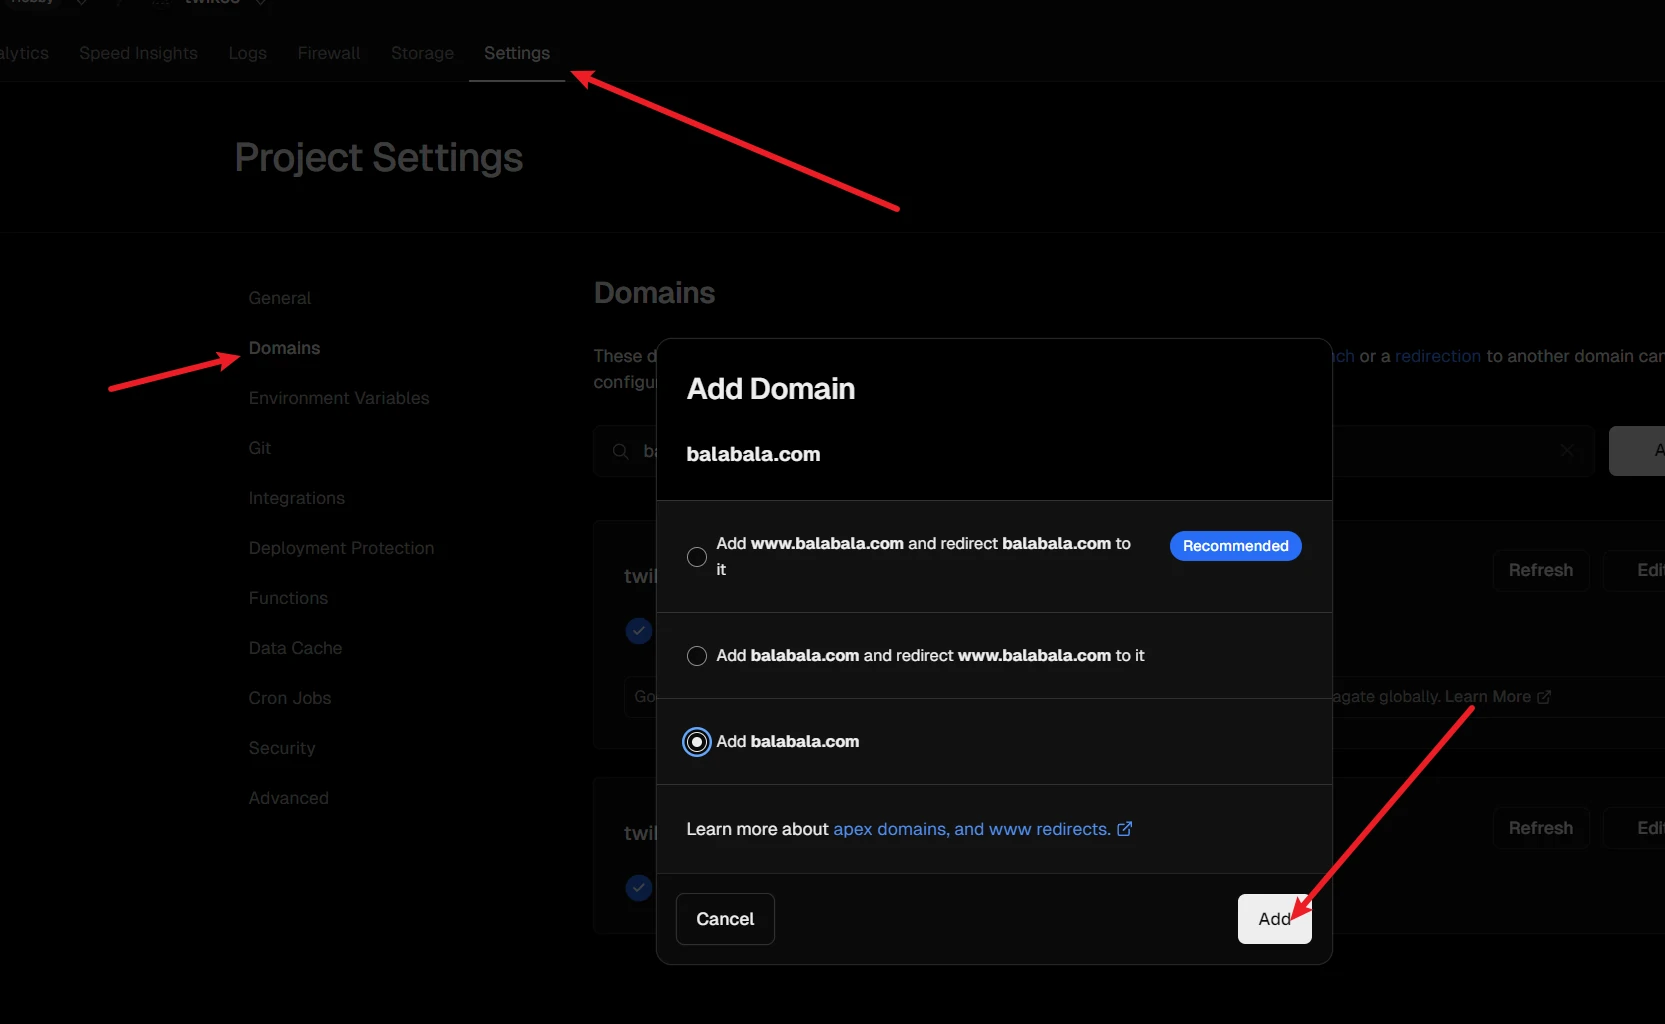Click the second domain's blue checkmark icon

pyautogui.click(x=639, y=888)
